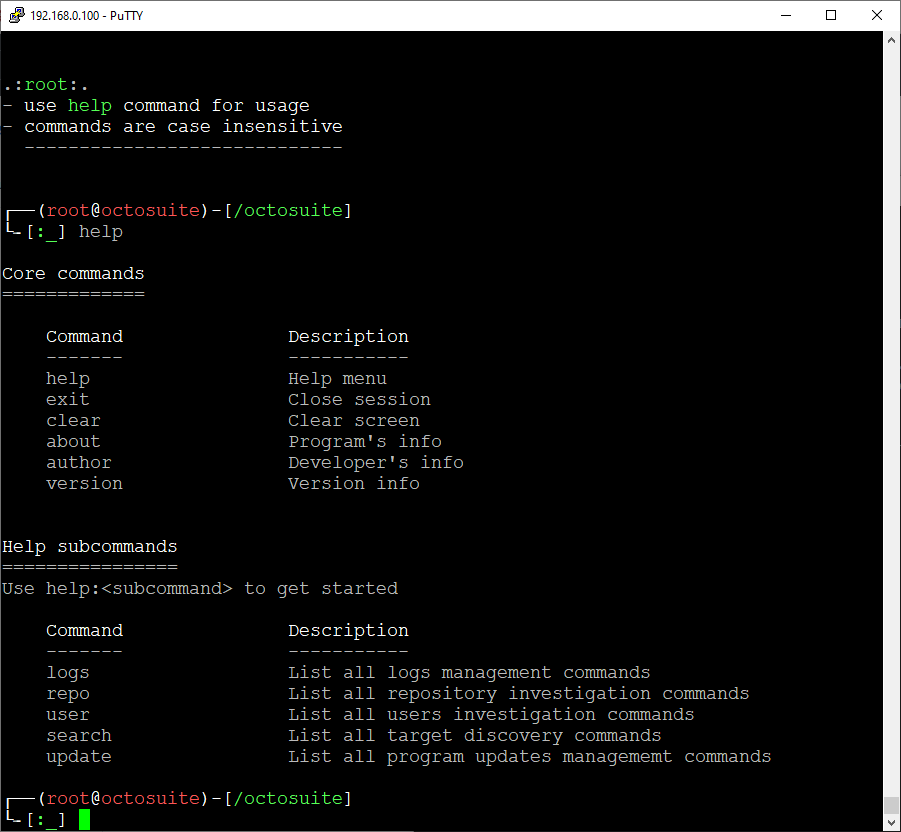The image size is (901, 832).
Task: Click the 'repo' subcommand in the list
Action: coord(68,694)
